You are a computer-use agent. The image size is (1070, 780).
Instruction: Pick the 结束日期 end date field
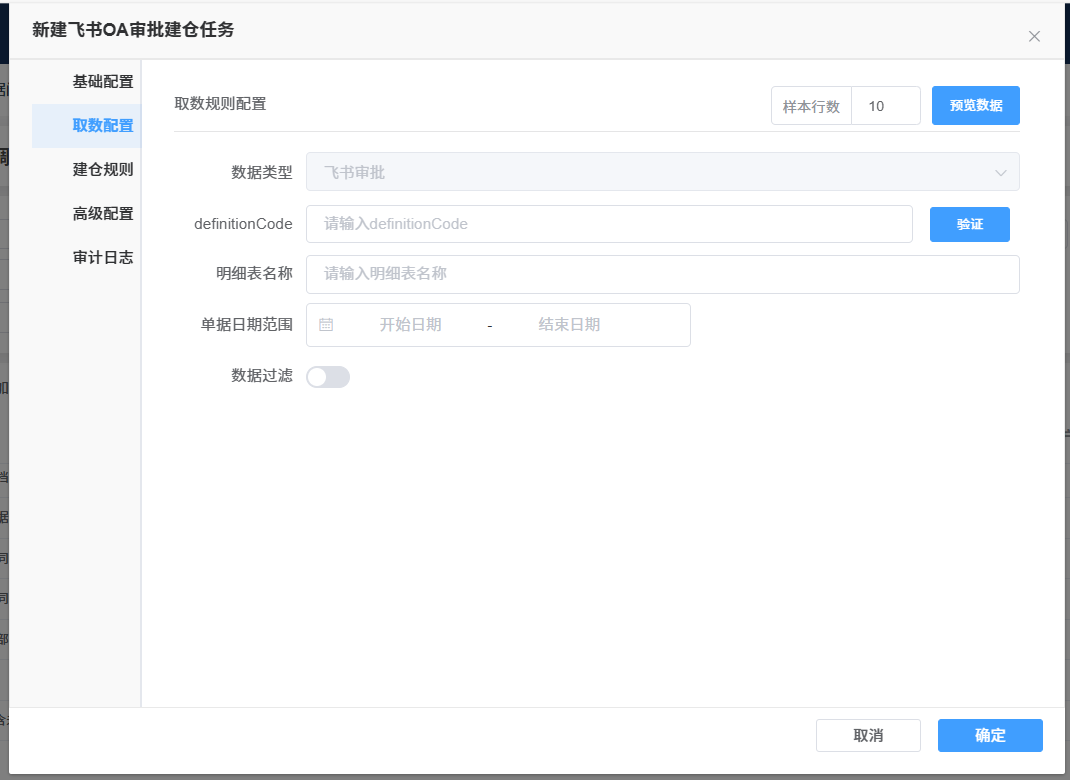(569, 325)
